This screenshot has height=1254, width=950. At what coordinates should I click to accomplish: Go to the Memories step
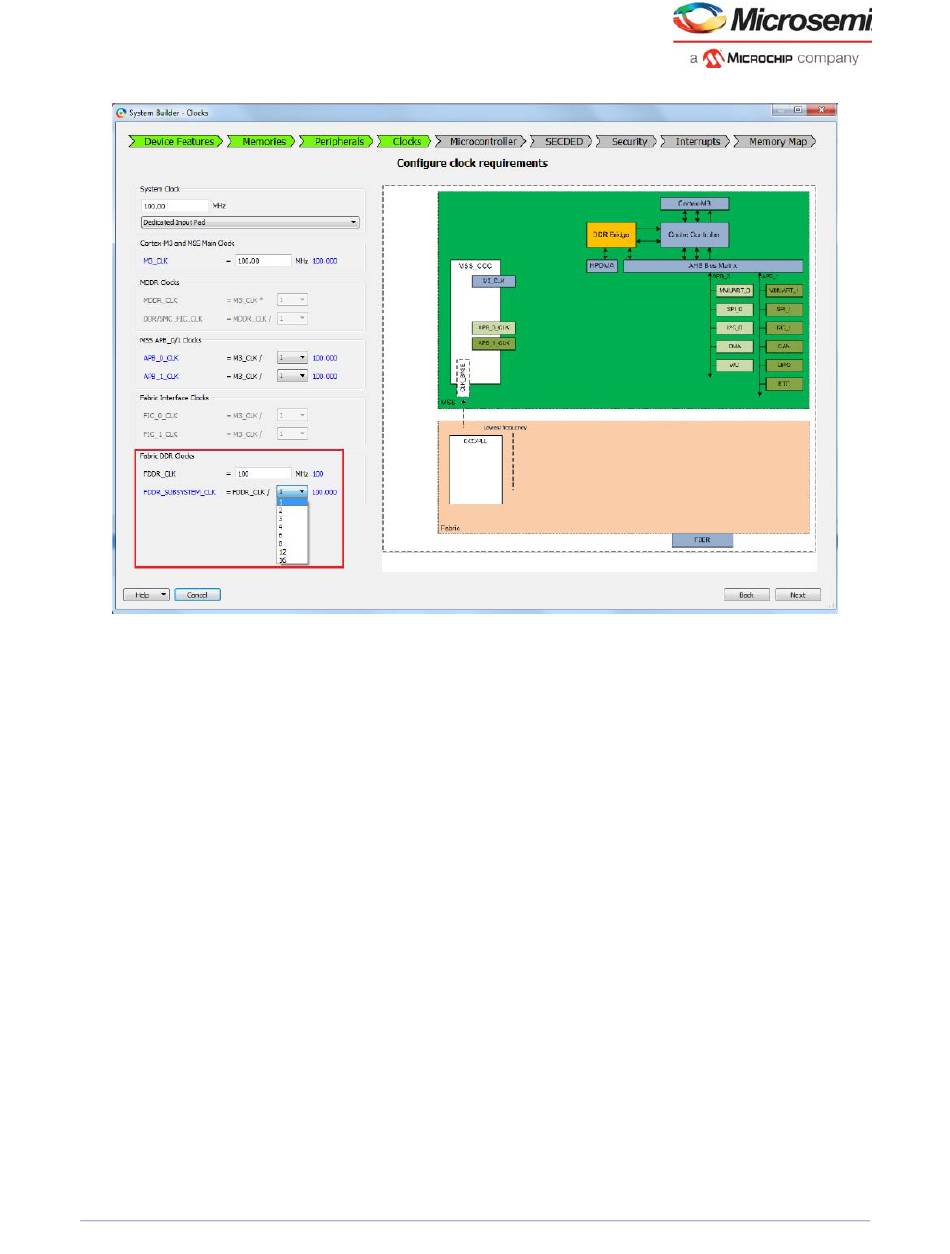264,142
